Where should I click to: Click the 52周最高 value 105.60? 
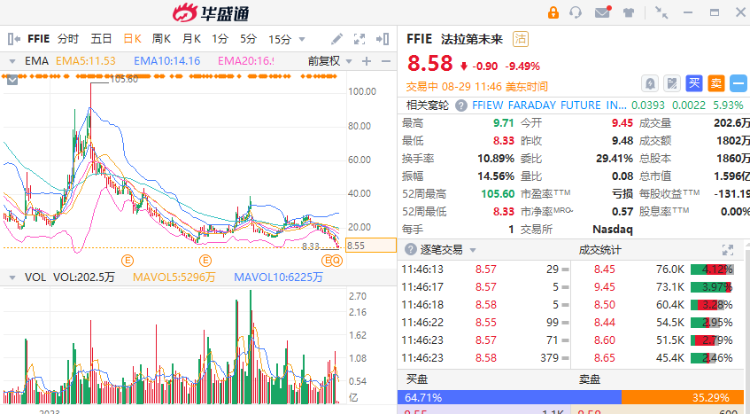pos(497,194)
